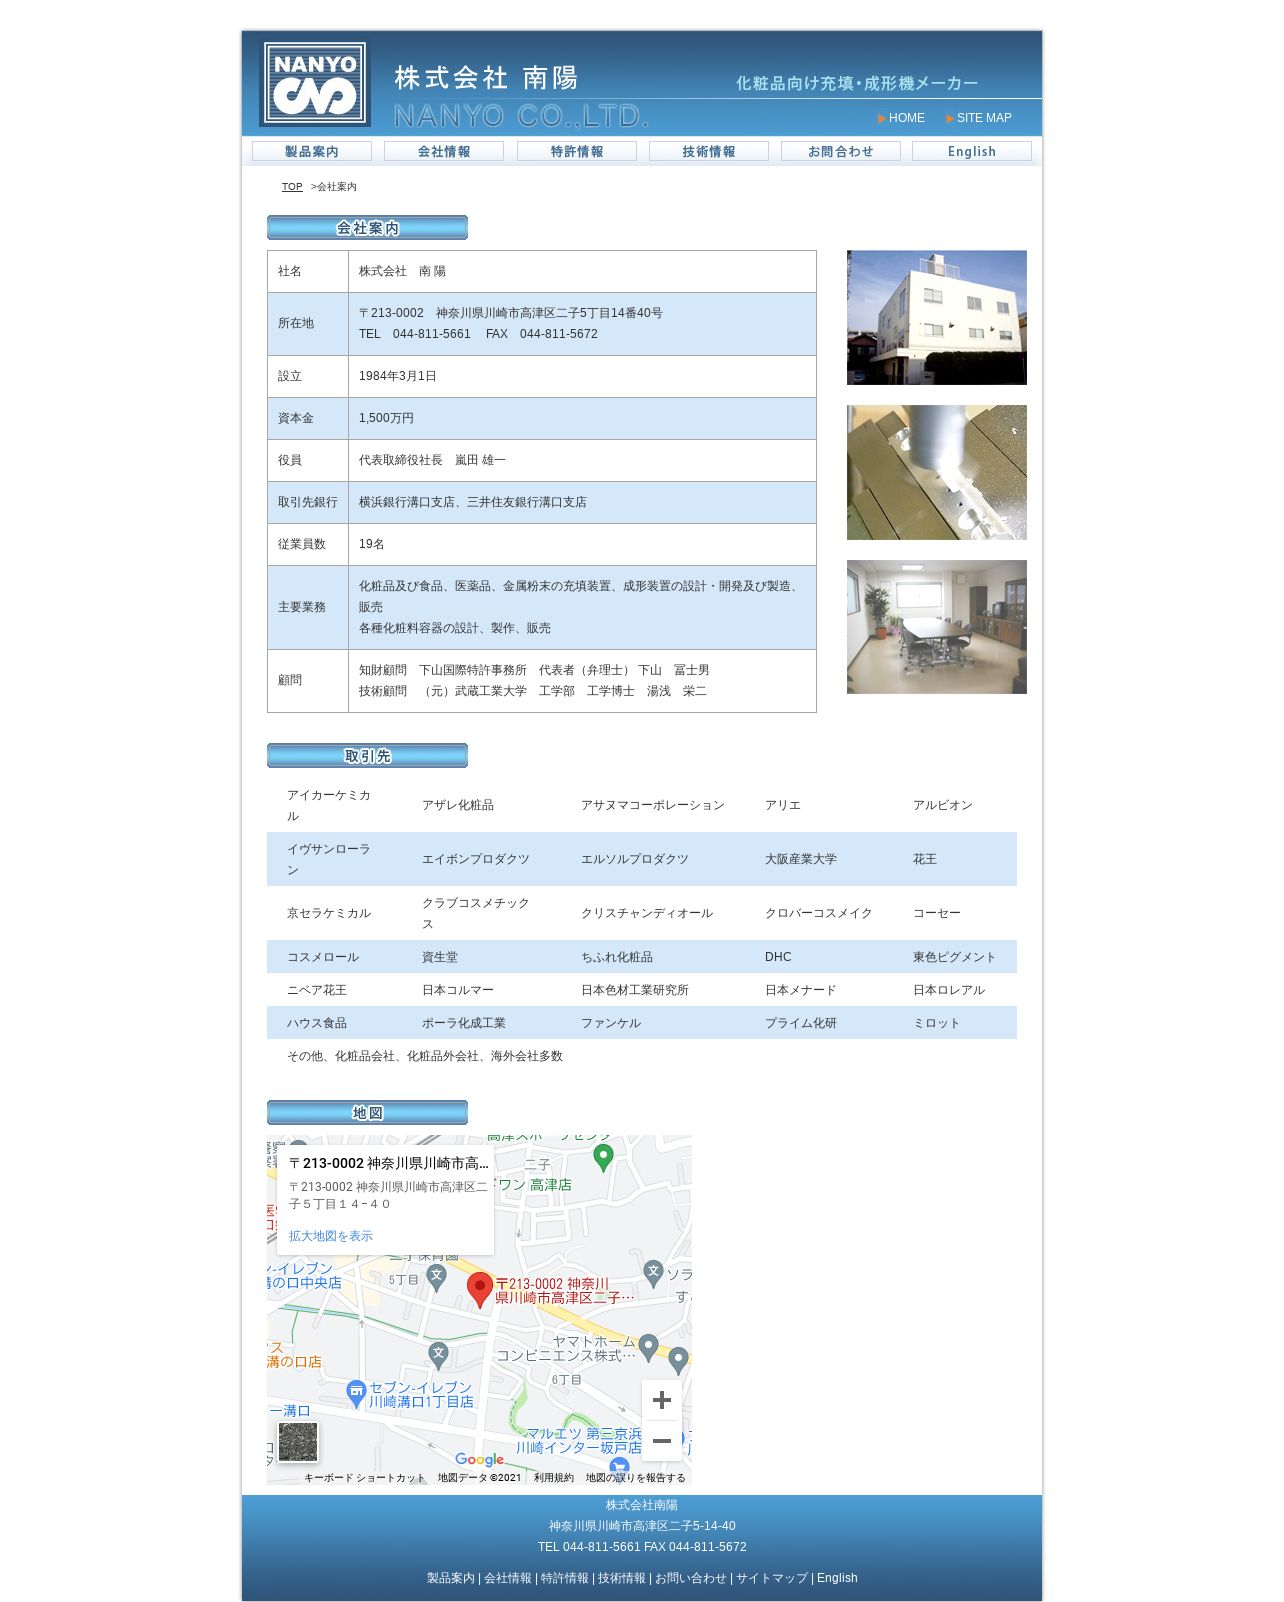Click green marker near 高津店
Image resolution: width=1284 pixels, height=1602 pixels.
pos(603,1157)
